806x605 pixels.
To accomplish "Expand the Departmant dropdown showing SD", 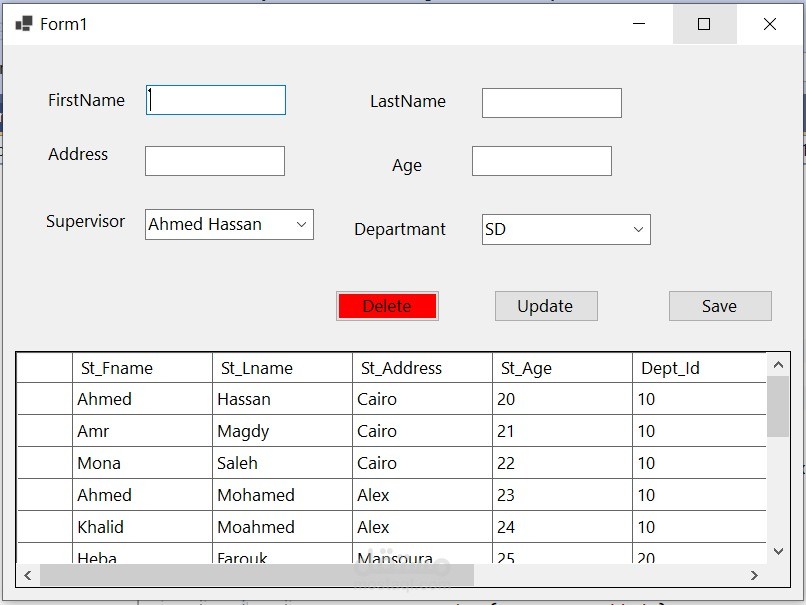I will point(566,229).
